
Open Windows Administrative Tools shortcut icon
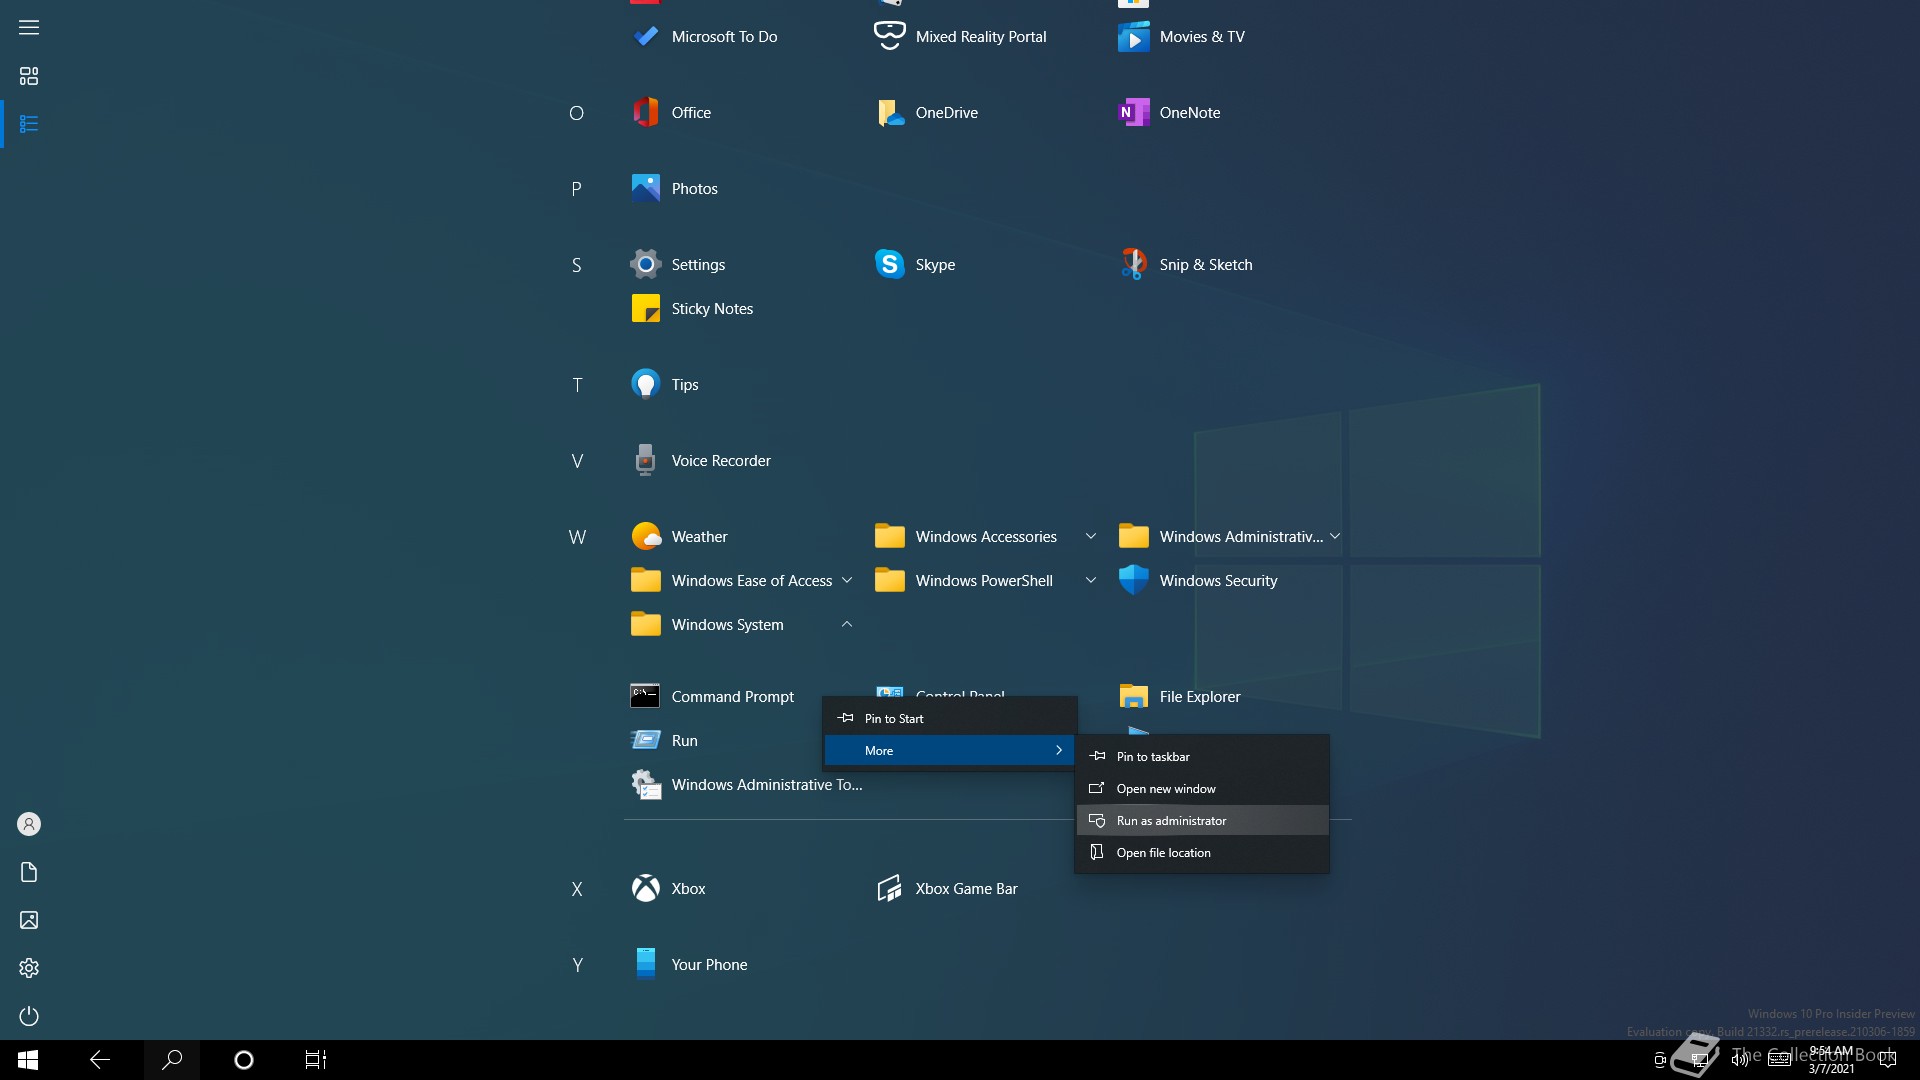tap(646, 785)
